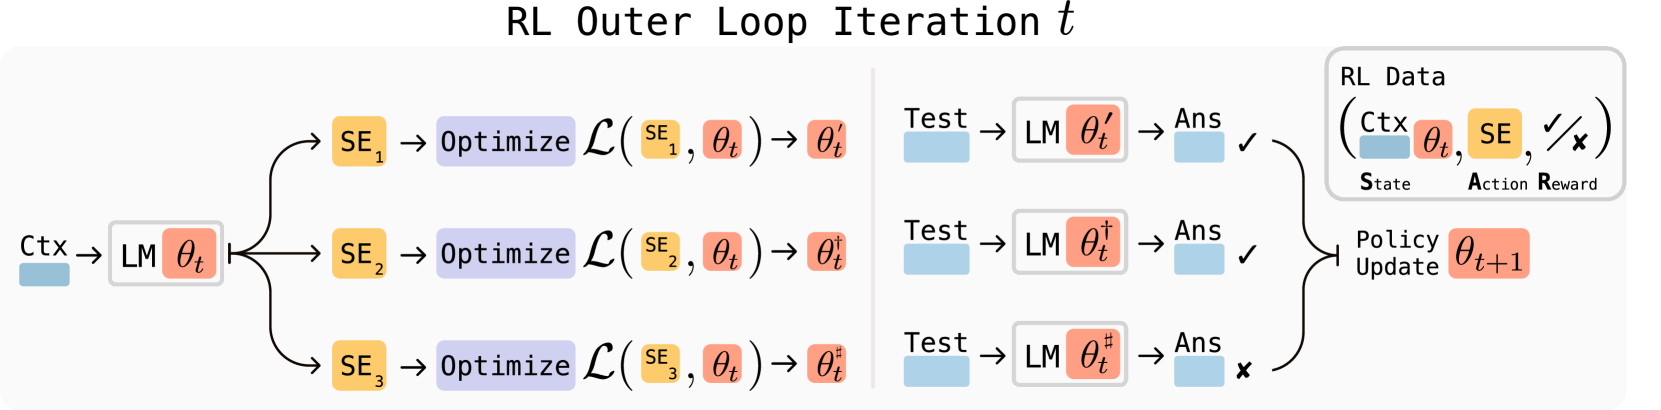Image resolution: width=1661 pixels, height=410 pixels.
Task: Click the yellow SE Action box in RL Data
Action: (1494, 134)
